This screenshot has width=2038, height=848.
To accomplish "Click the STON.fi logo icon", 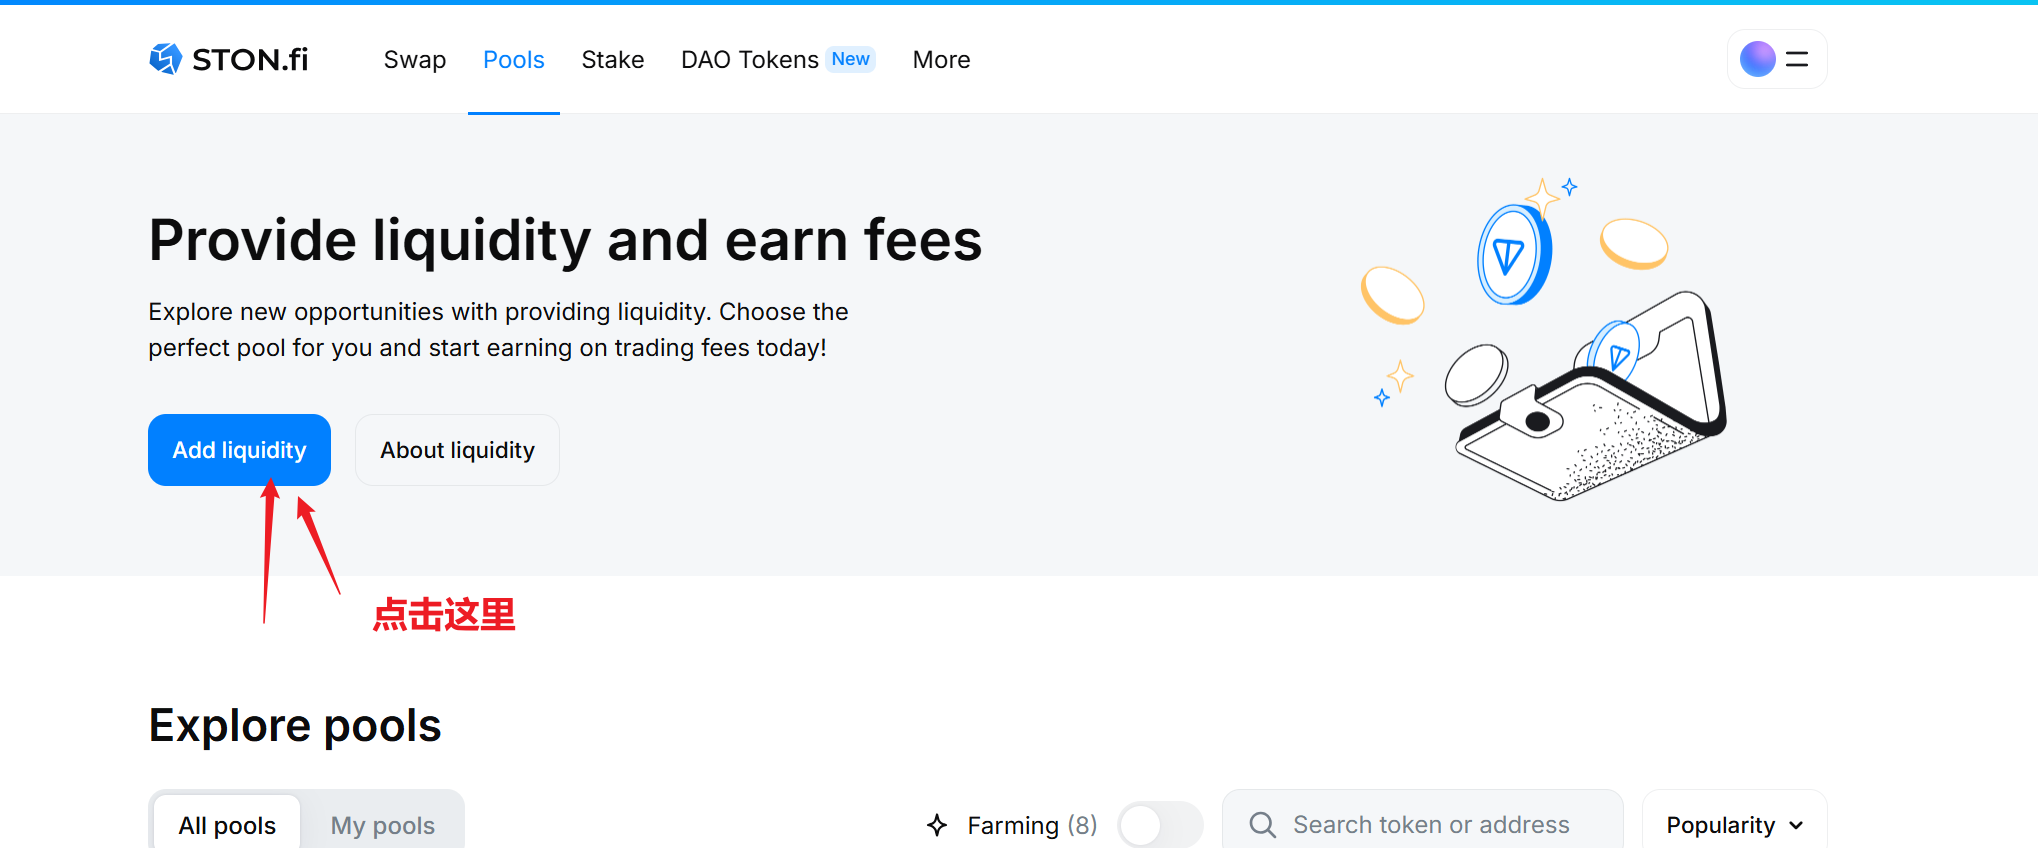I will 165,59.
